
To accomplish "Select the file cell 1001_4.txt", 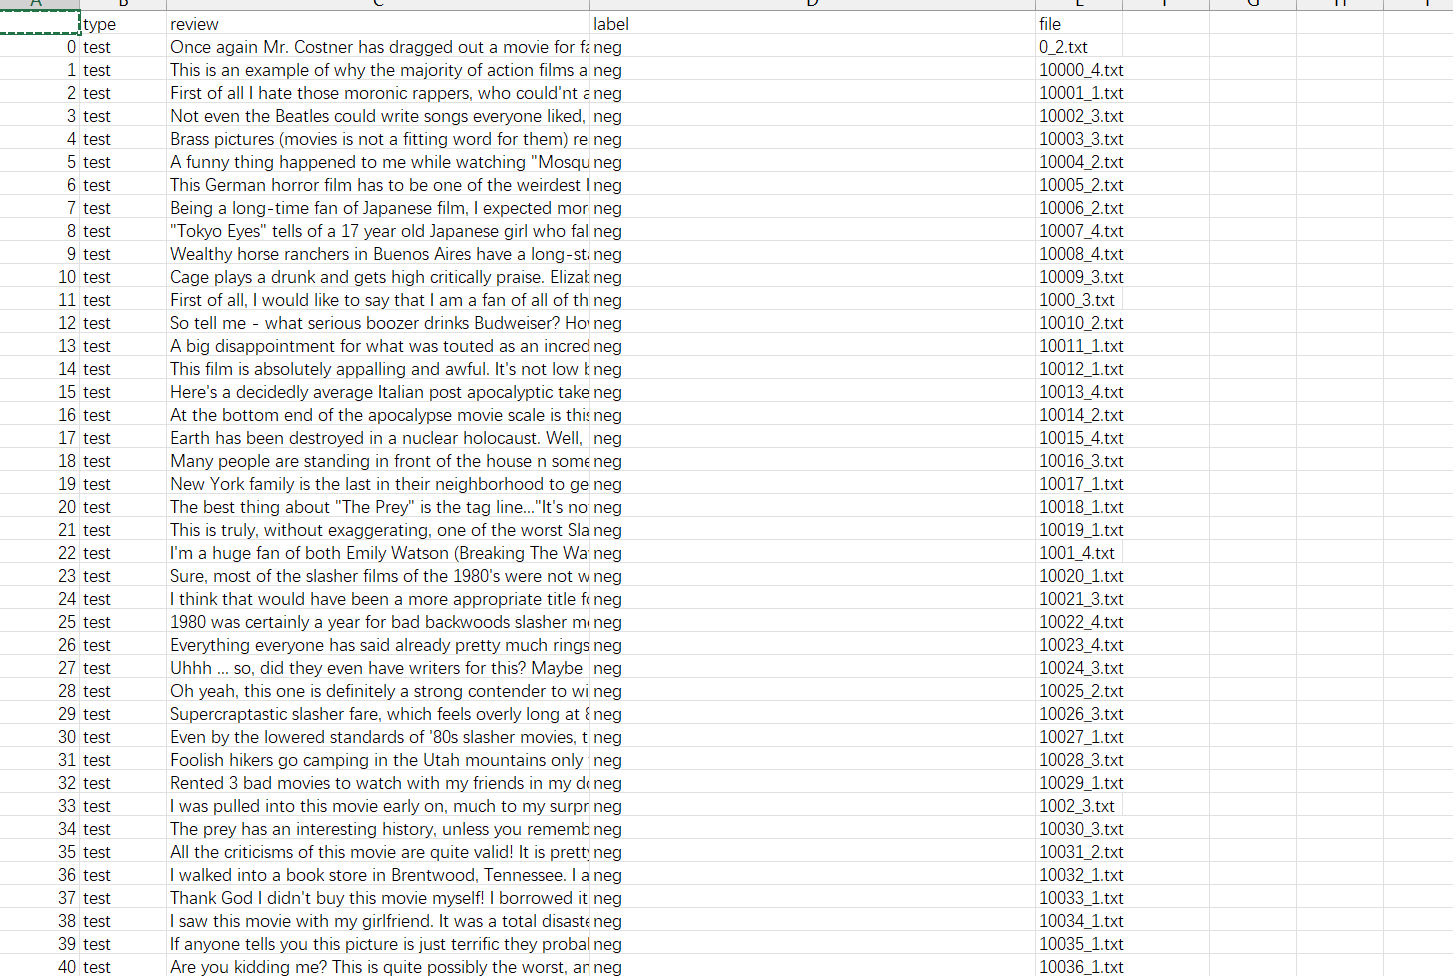I will 1079,553.
